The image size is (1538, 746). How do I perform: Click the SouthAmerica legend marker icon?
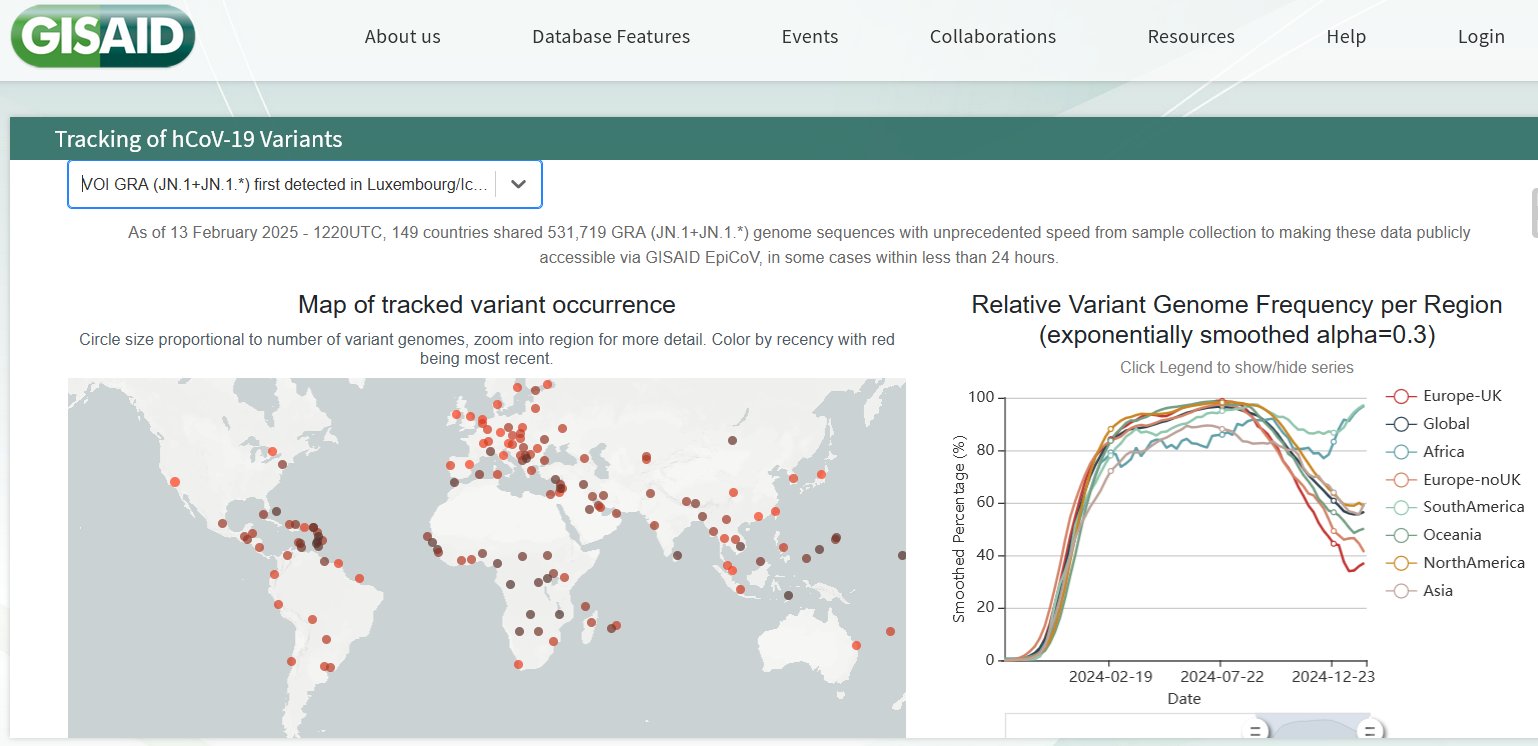[x=1401, y=507]
